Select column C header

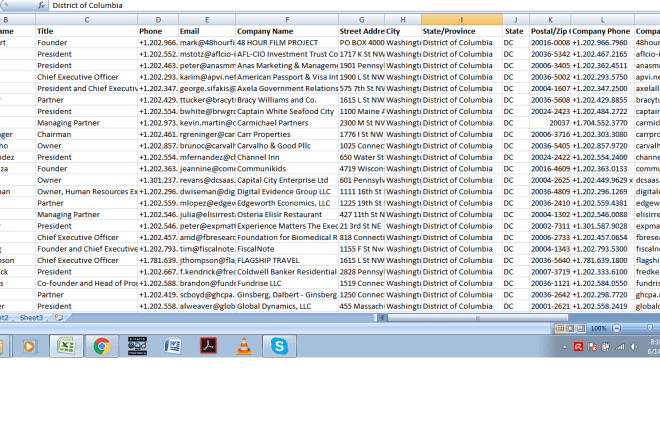point(87,19)
